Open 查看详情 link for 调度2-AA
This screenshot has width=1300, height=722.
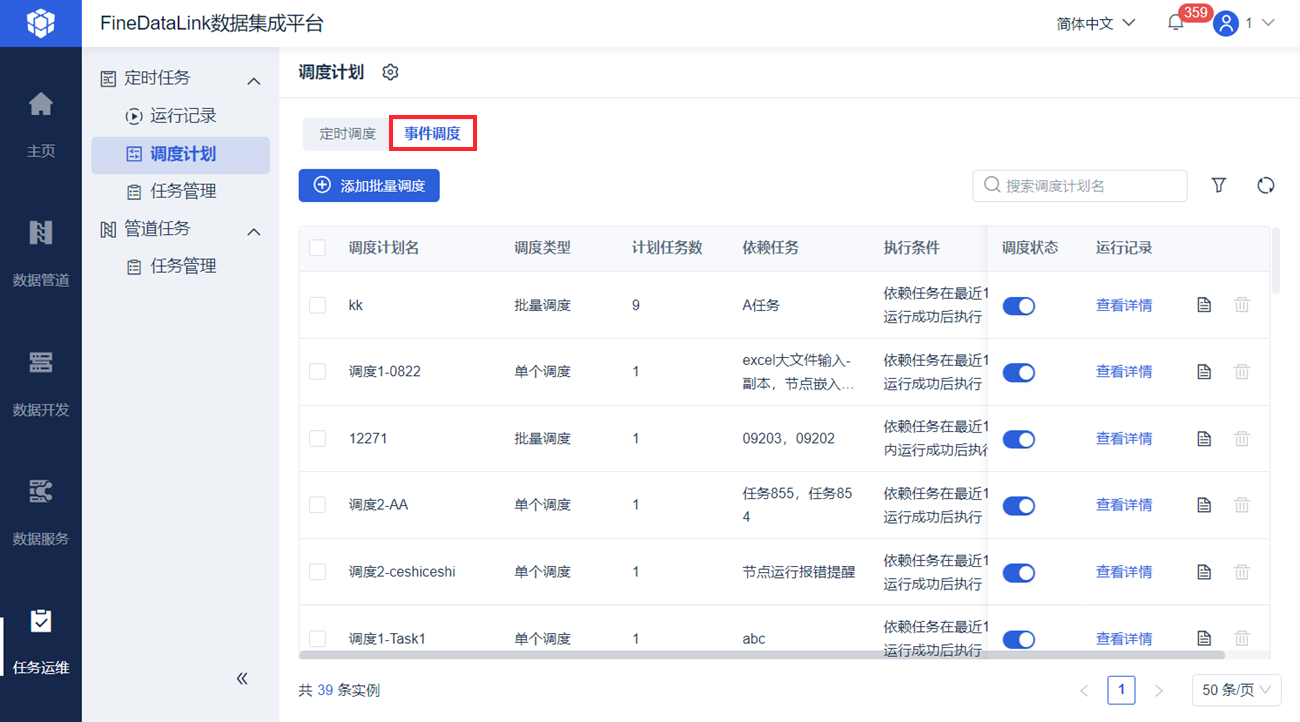coord(1124,505)
